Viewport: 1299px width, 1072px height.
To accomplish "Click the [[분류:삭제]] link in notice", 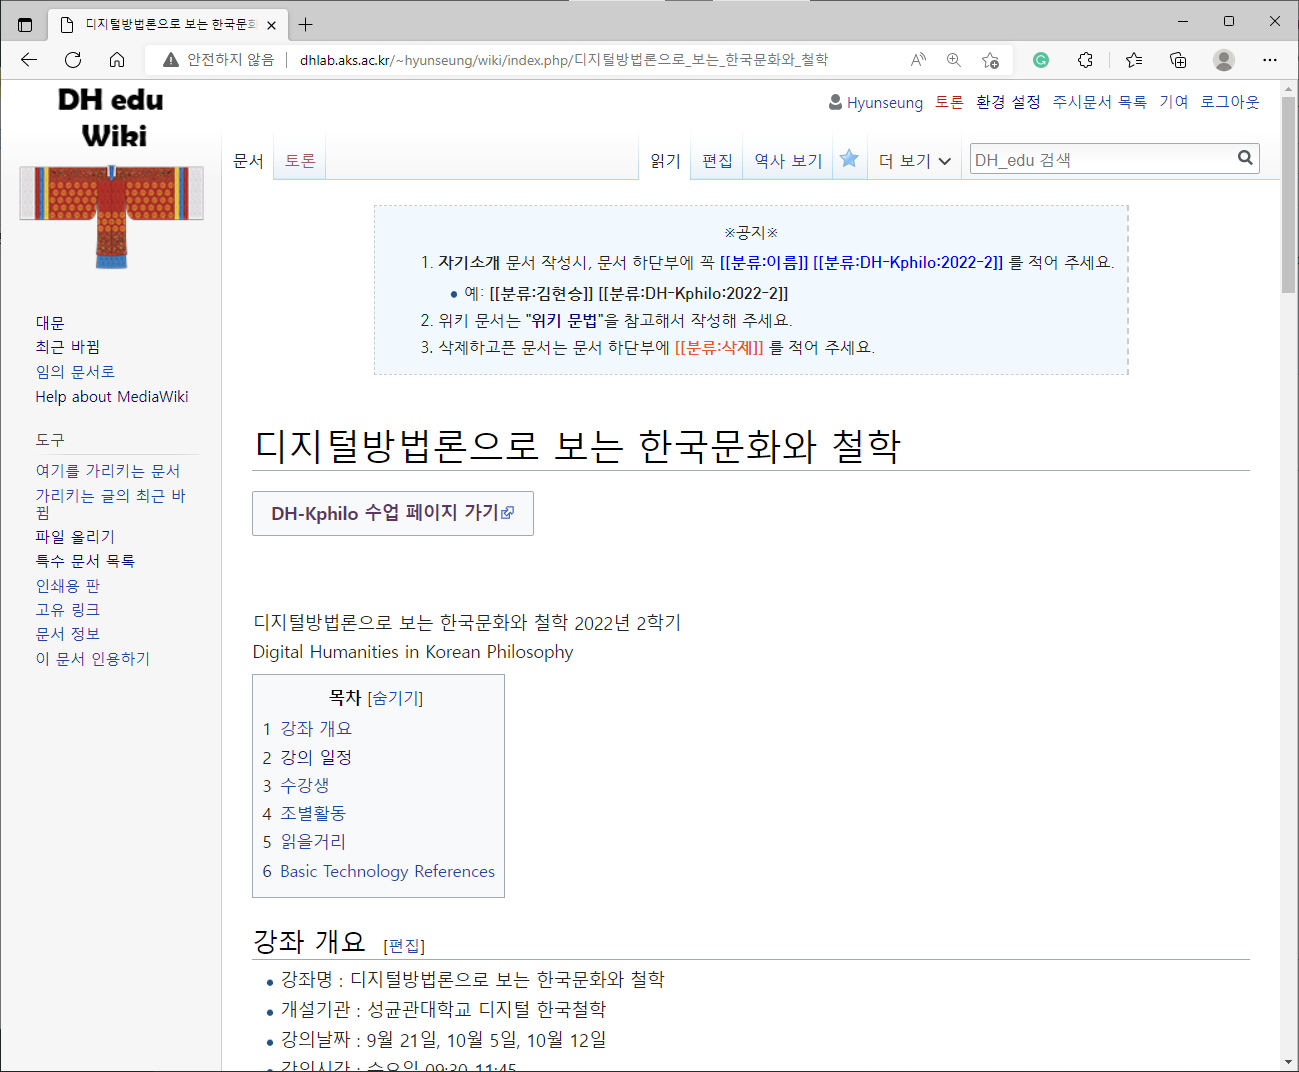I will [719, 348].
